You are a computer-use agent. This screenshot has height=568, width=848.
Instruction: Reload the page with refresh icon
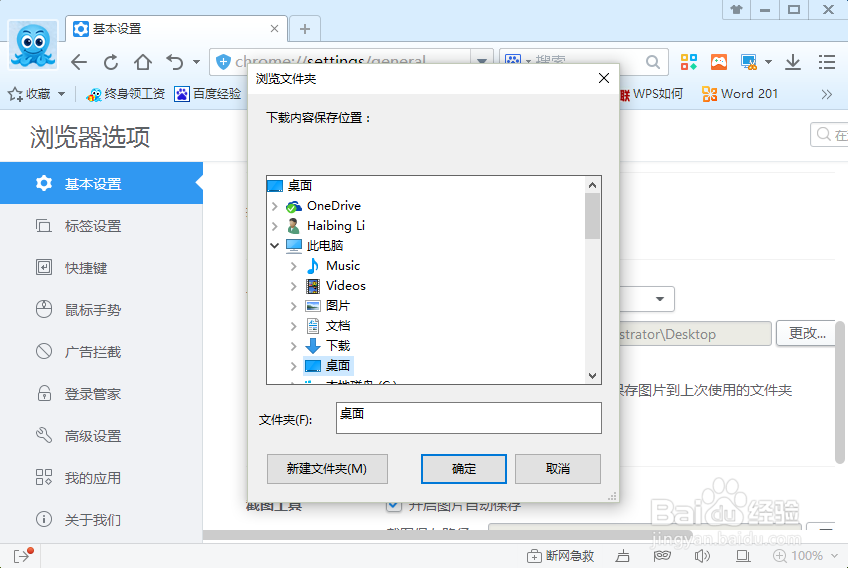coord(111,62)
